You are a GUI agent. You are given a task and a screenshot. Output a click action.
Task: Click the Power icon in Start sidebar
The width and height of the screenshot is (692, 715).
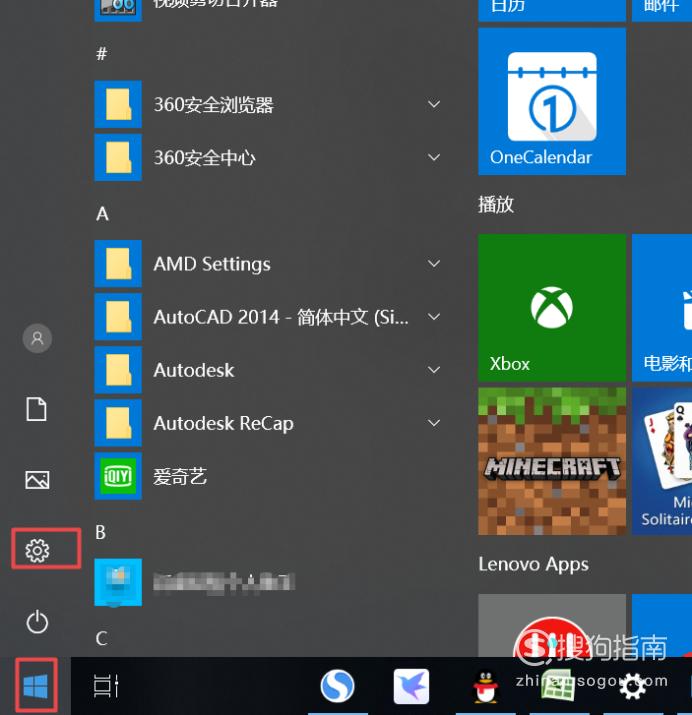(x=37, y=622)
